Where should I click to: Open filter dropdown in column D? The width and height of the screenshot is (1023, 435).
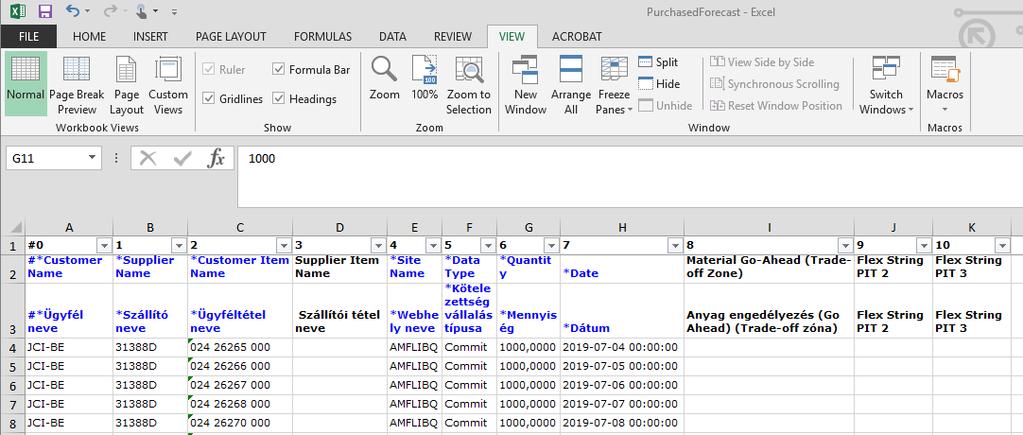pos(378,245)
